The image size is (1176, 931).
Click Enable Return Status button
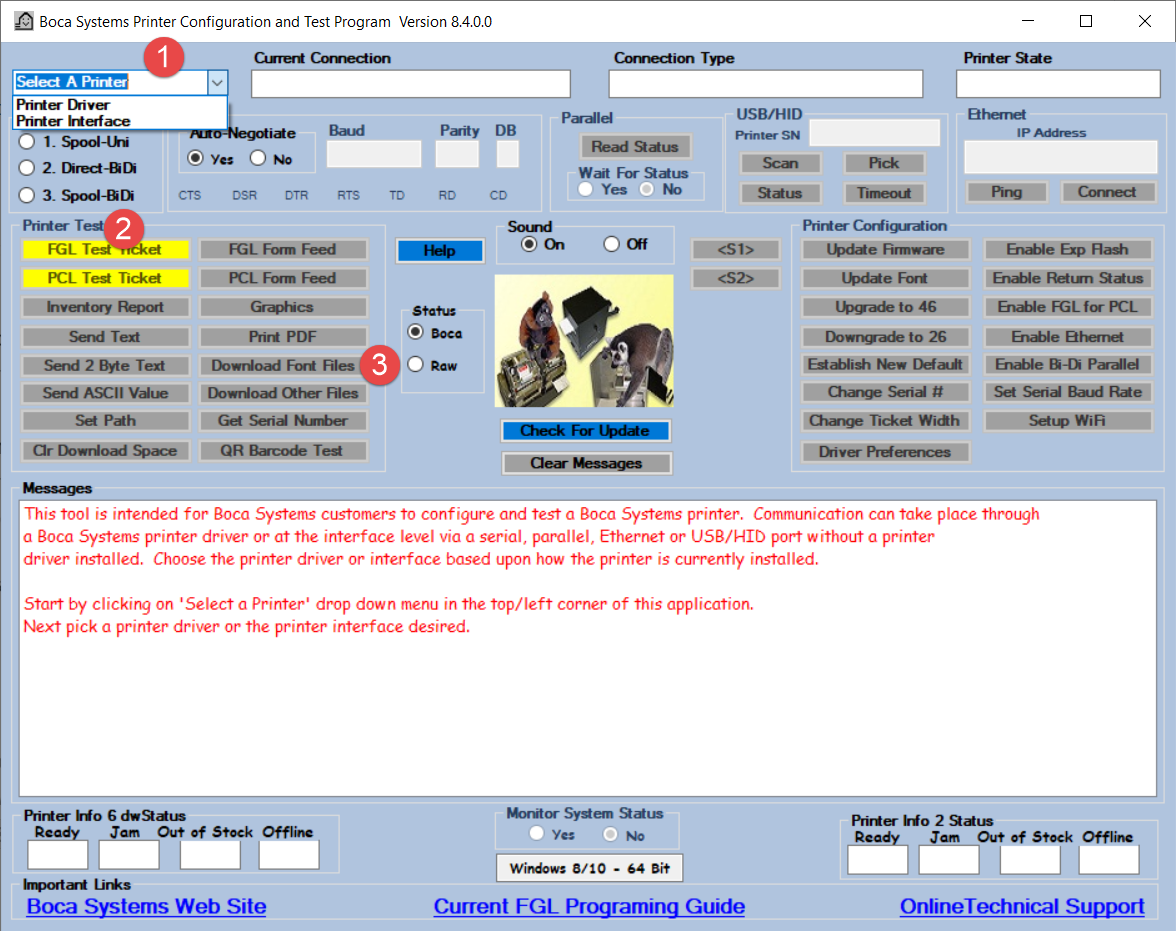point(1068,278)
